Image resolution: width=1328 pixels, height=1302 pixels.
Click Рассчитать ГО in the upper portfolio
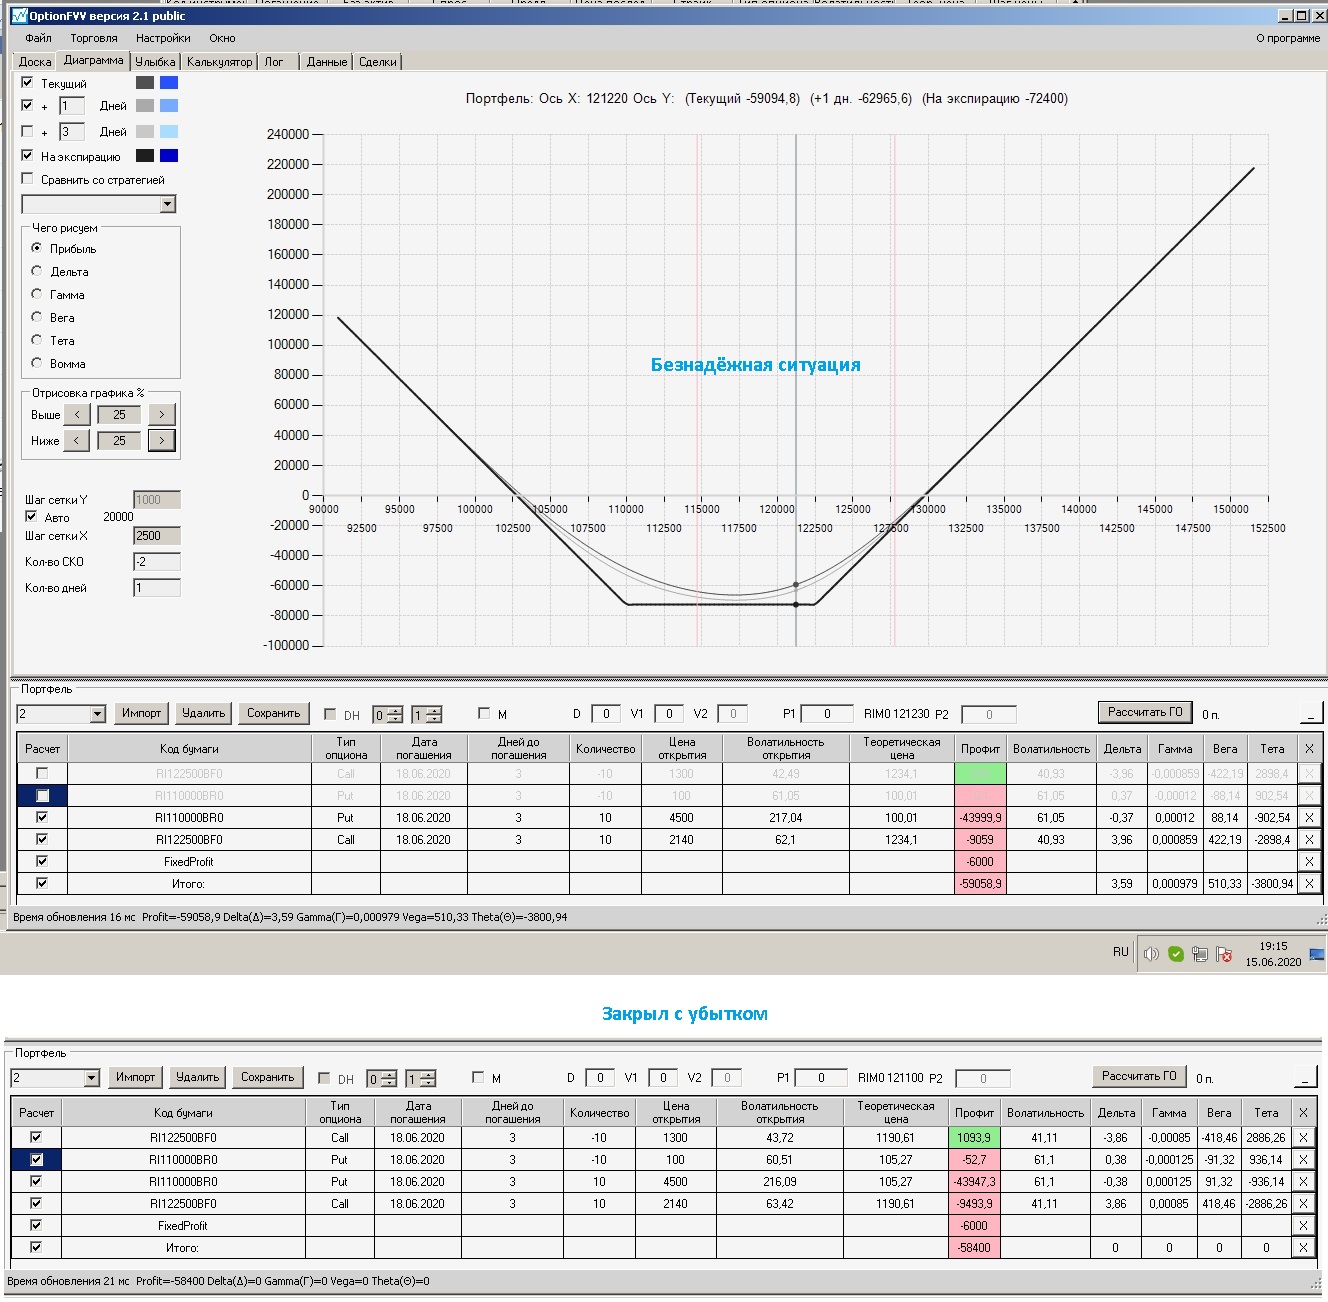pos(1145,712)
